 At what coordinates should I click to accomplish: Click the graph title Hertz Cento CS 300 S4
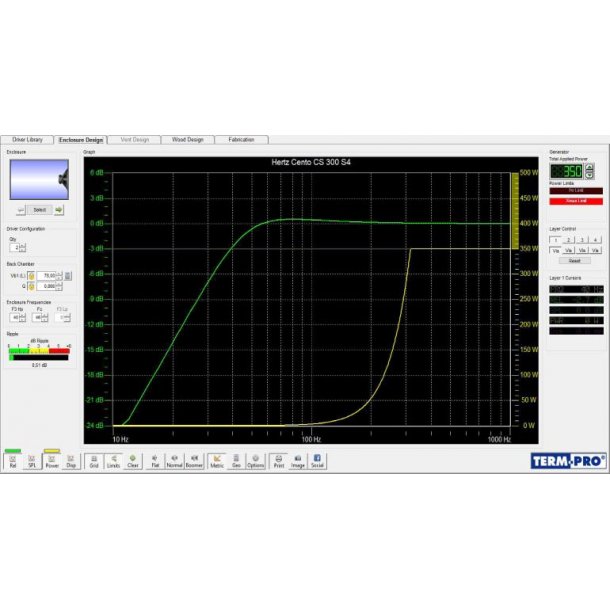[x=311, y=162]
